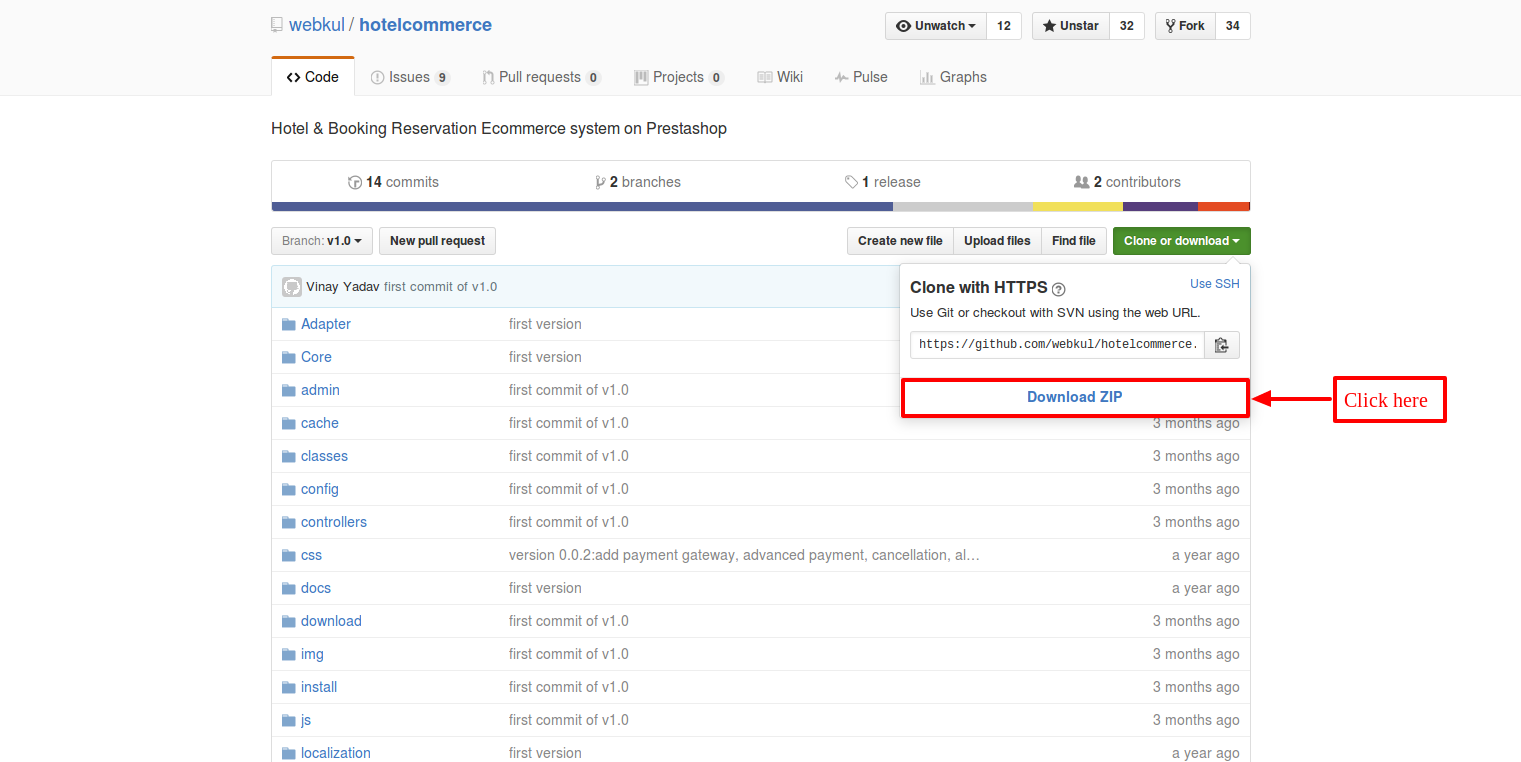The image size is (1521, 762).
Task: Click the yellow language bar segment
Action: point(1078,207)
